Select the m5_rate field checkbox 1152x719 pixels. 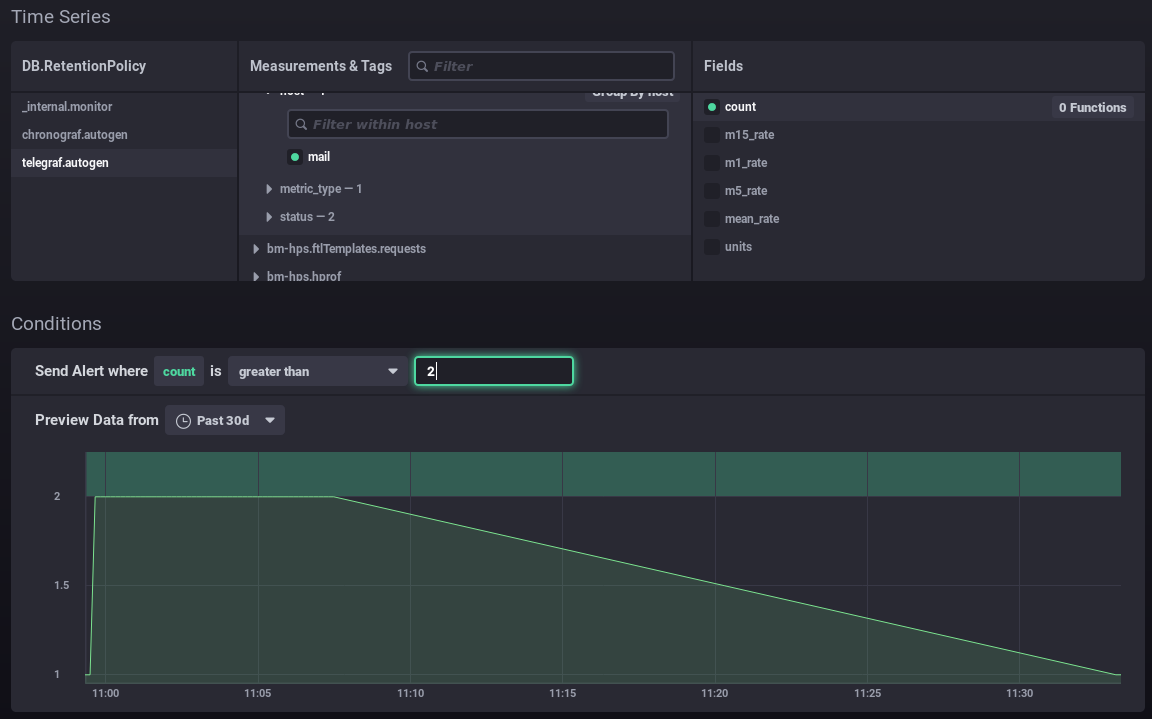point(712,191)
